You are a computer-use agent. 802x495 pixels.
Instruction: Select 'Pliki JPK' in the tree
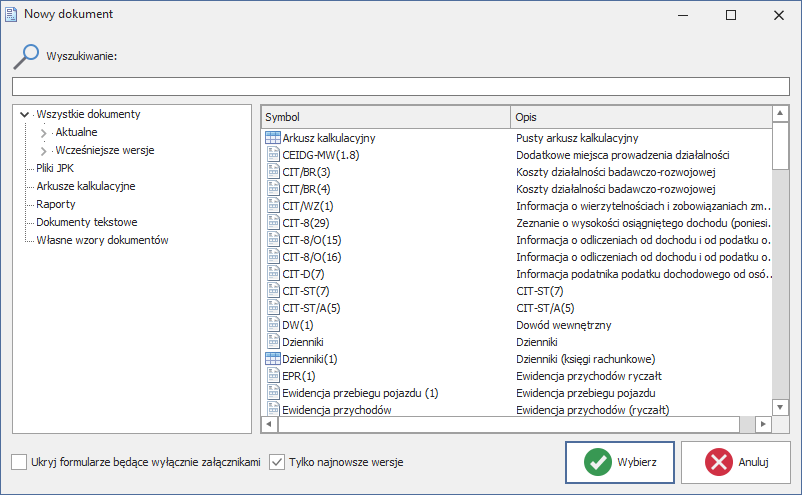point(55,168)
